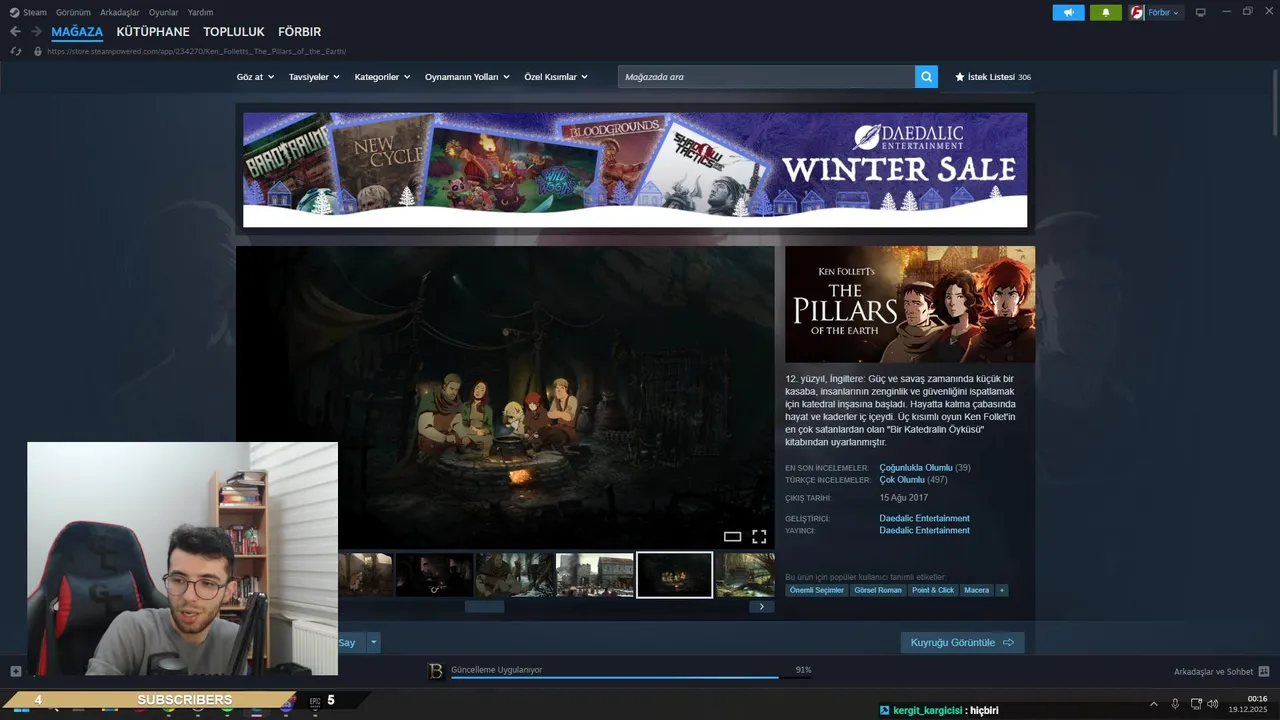The height and width of the screenshot is (720, 1280).
Task: Click the game icon next to Güncelleme Uygulanıyor
Action: [x=435, y=672]
